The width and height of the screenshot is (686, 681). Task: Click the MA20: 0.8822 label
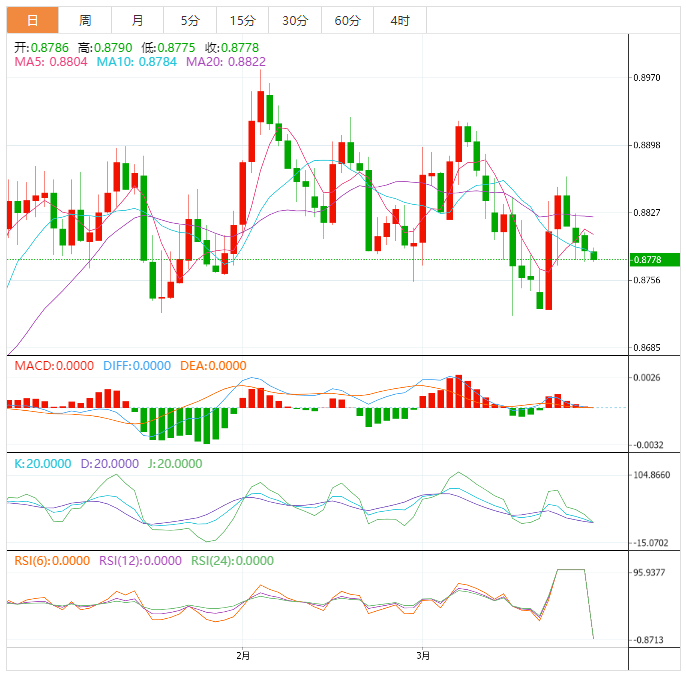226,62
